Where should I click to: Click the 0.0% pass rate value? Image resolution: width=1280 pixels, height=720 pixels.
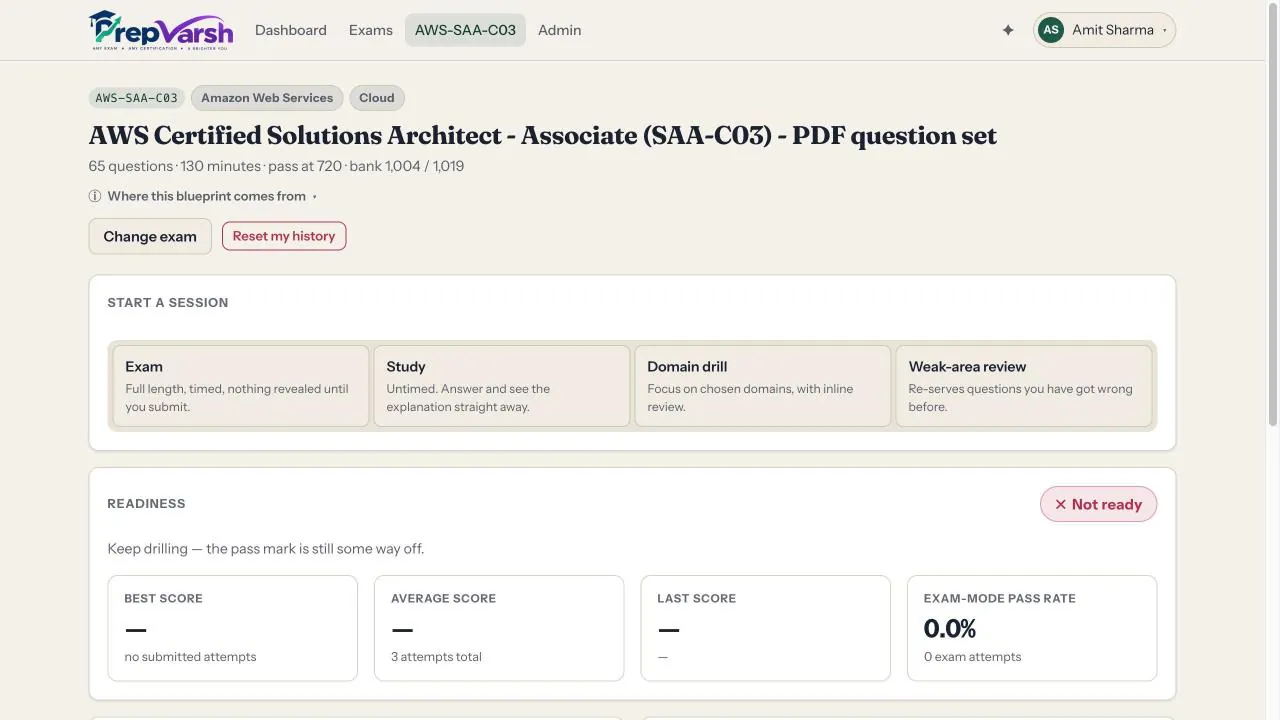click(950, 629)
